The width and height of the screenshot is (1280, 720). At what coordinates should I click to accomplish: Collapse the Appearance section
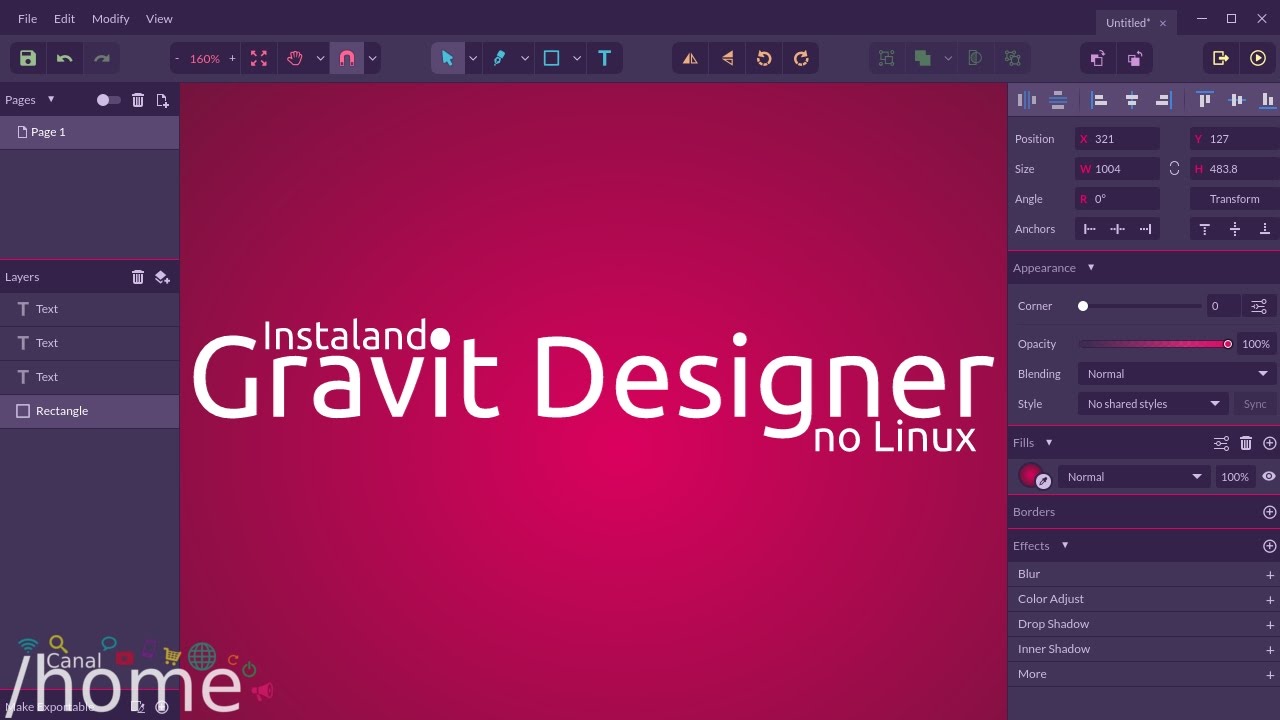[x=1091, y=267]
